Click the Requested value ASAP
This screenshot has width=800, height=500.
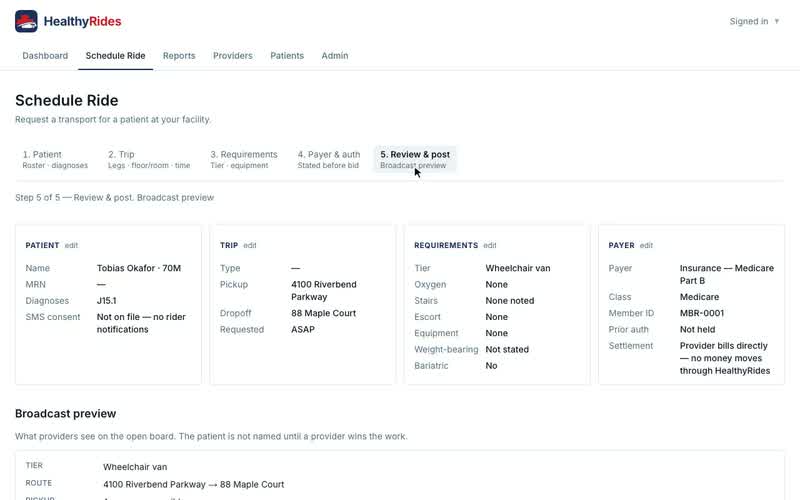tap(303, 330)
